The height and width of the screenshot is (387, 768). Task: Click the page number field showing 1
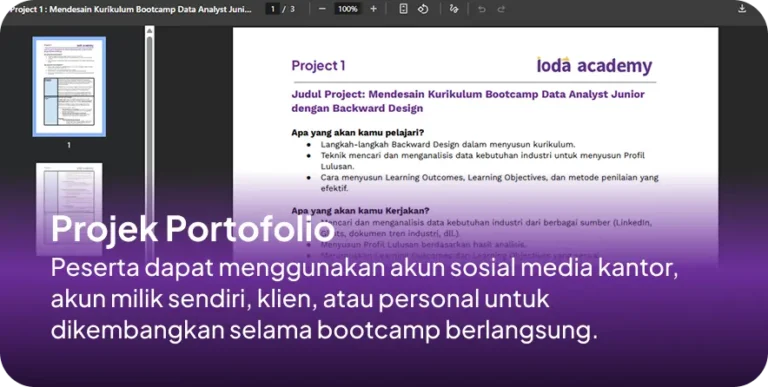pos(273,9)
